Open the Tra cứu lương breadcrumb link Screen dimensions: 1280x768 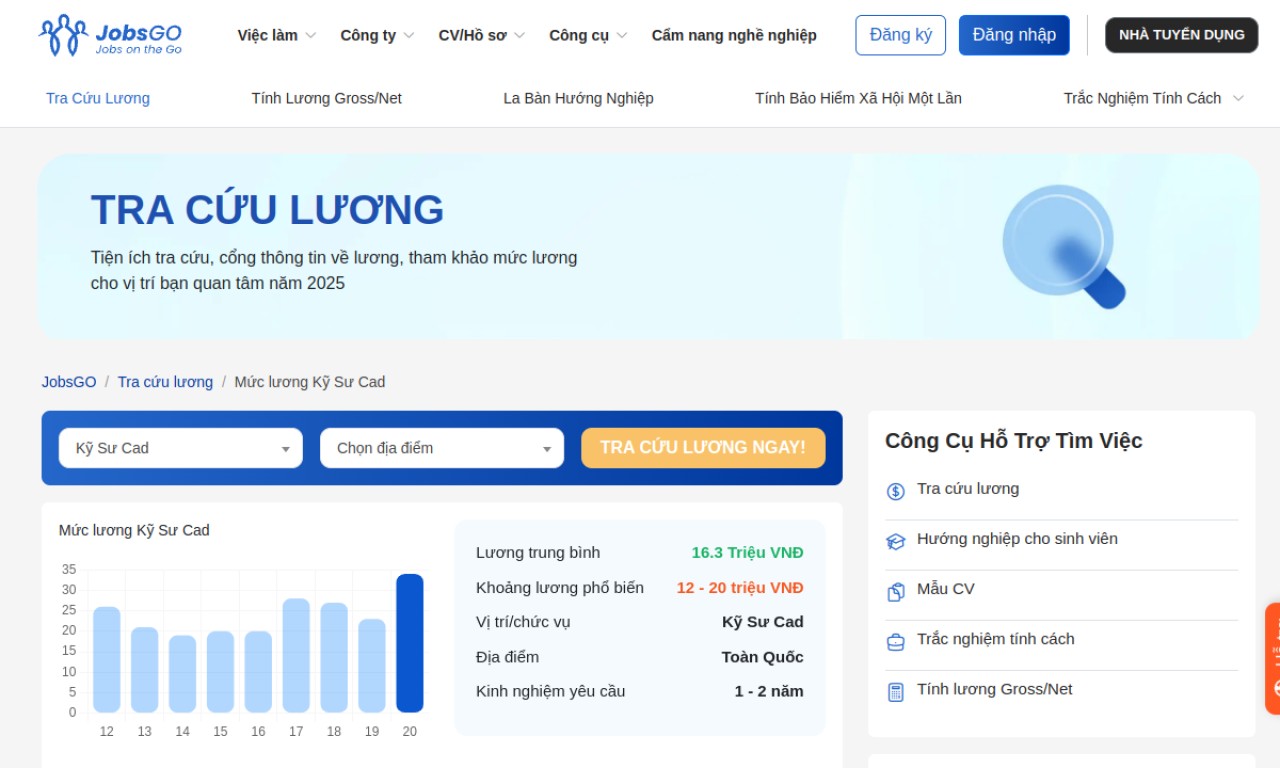click(165, 382)
